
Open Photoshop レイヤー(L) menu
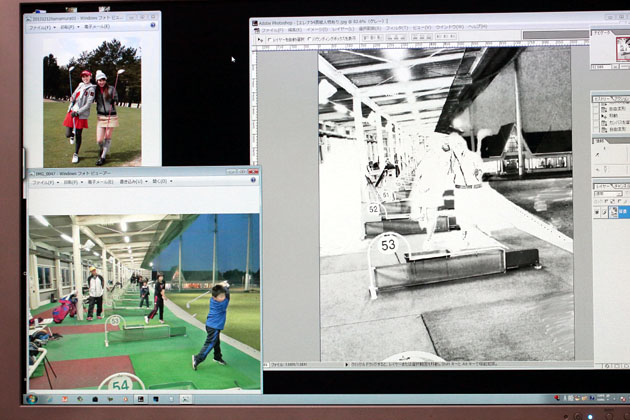click(x=343, y=29)
